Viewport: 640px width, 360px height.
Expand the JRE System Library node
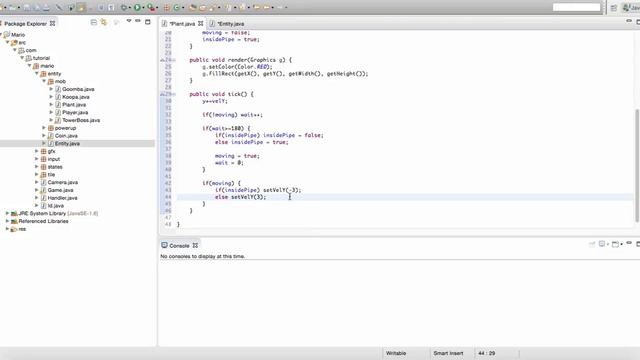(7, 213)
